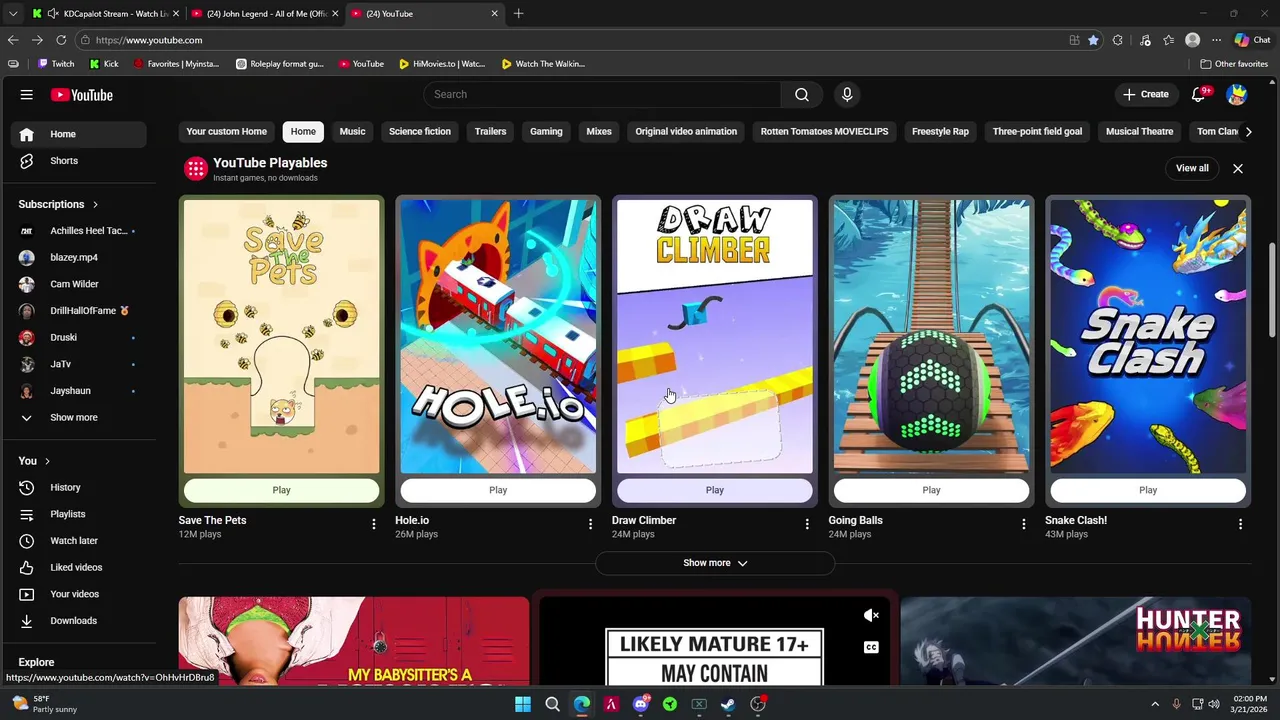Play Draw Climber game
This screenshot has height=720, width=1280.
pyautogui.click(x=714, y=490)
